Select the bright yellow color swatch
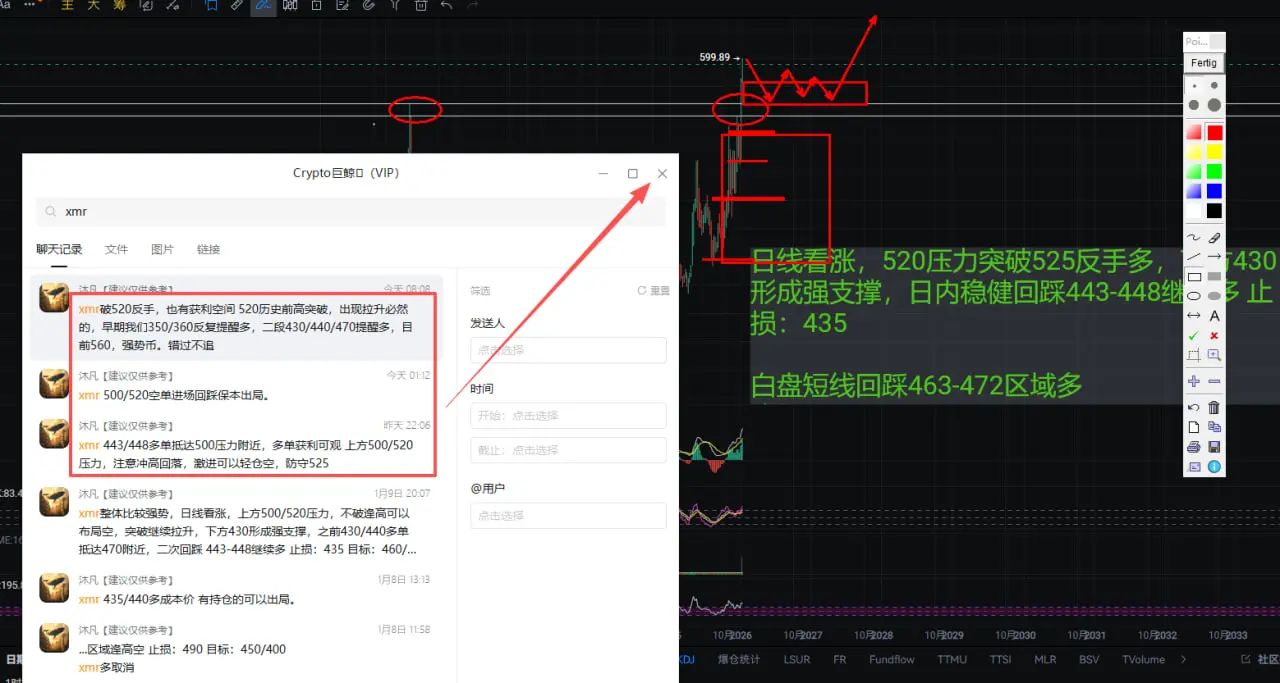This screenshot has width=1280, height=683. (1214, 152)
